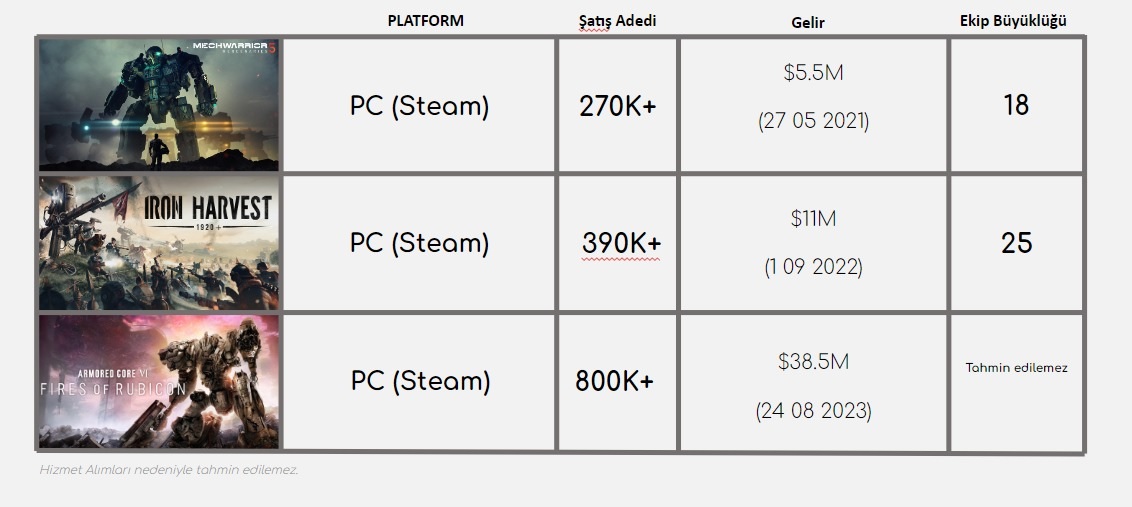Click PC (Steam) in MechWarrior row
The image size is (1132, 507).
click(x=419, y=106)
